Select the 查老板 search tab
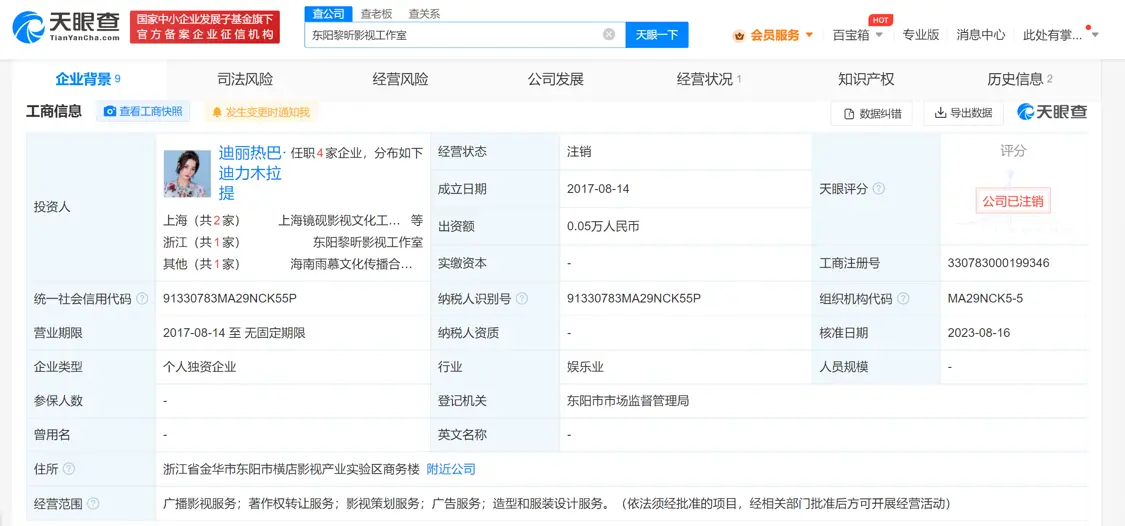 pos(376,14)
